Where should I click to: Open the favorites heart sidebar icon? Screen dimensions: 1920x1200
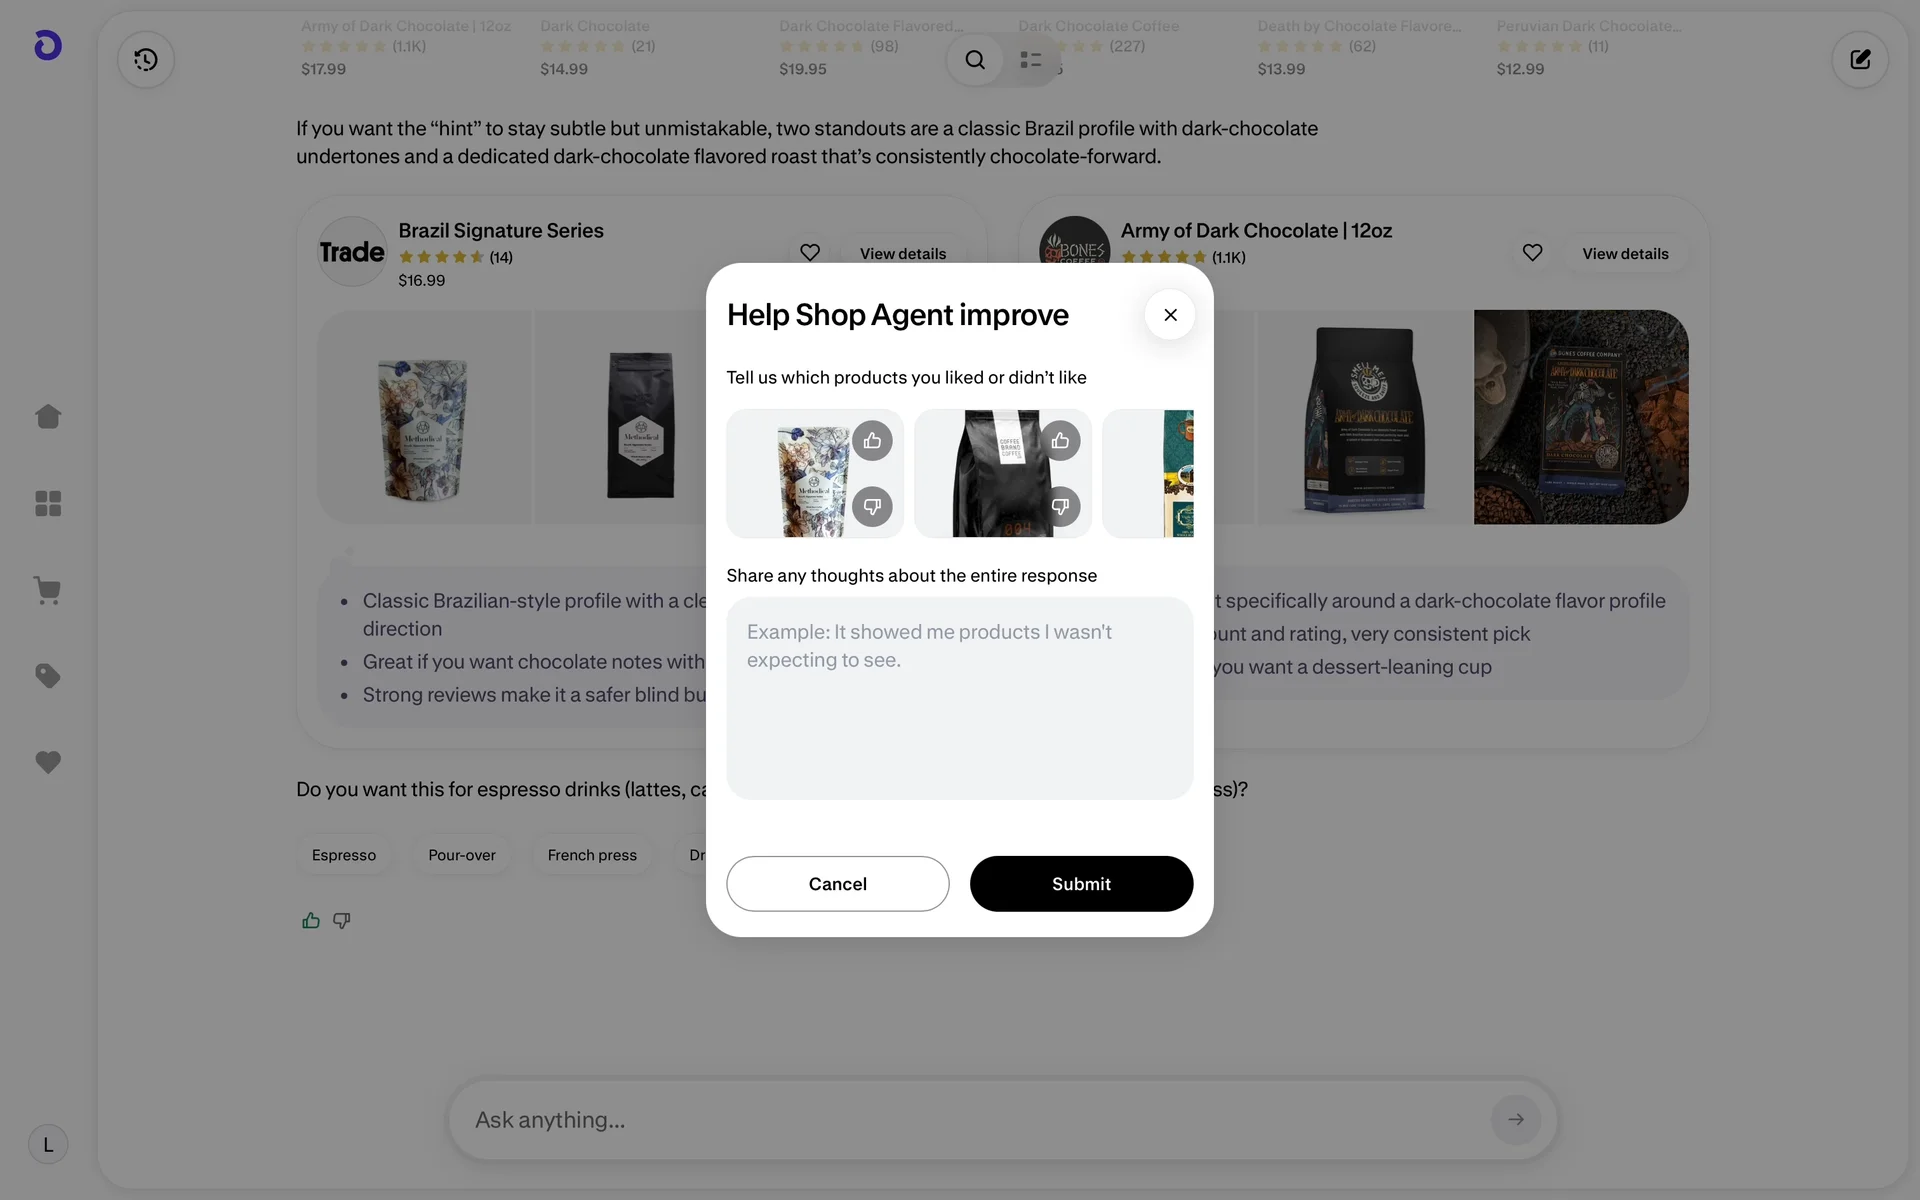pos(48,762)
